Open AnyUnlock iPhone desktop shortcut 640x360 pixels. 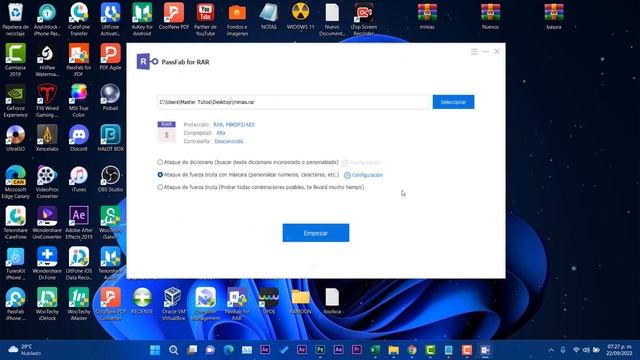point(47,19)
